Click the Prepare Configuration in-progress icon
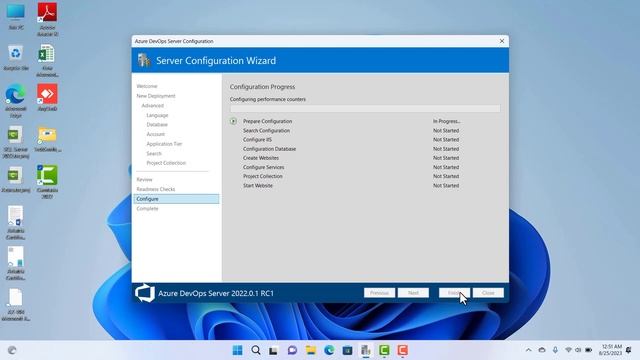Viewport: 640px width, 360px height. pyautogui.click(x=233, y=121)
